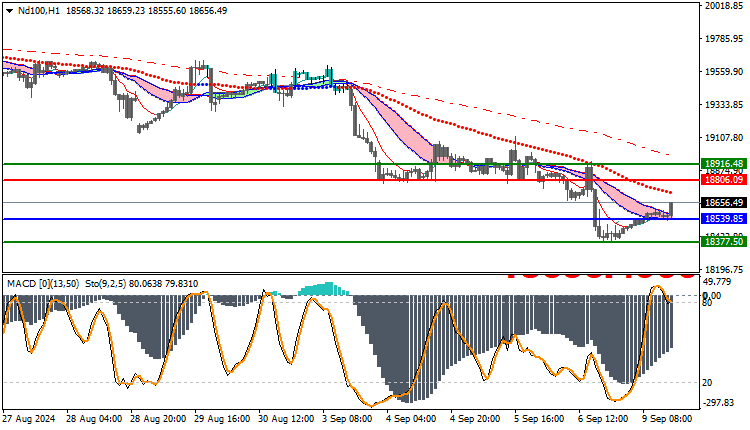
Task: Click the 20018.85 price axis label
Action: pyautogui.click(x=725, y=6)
